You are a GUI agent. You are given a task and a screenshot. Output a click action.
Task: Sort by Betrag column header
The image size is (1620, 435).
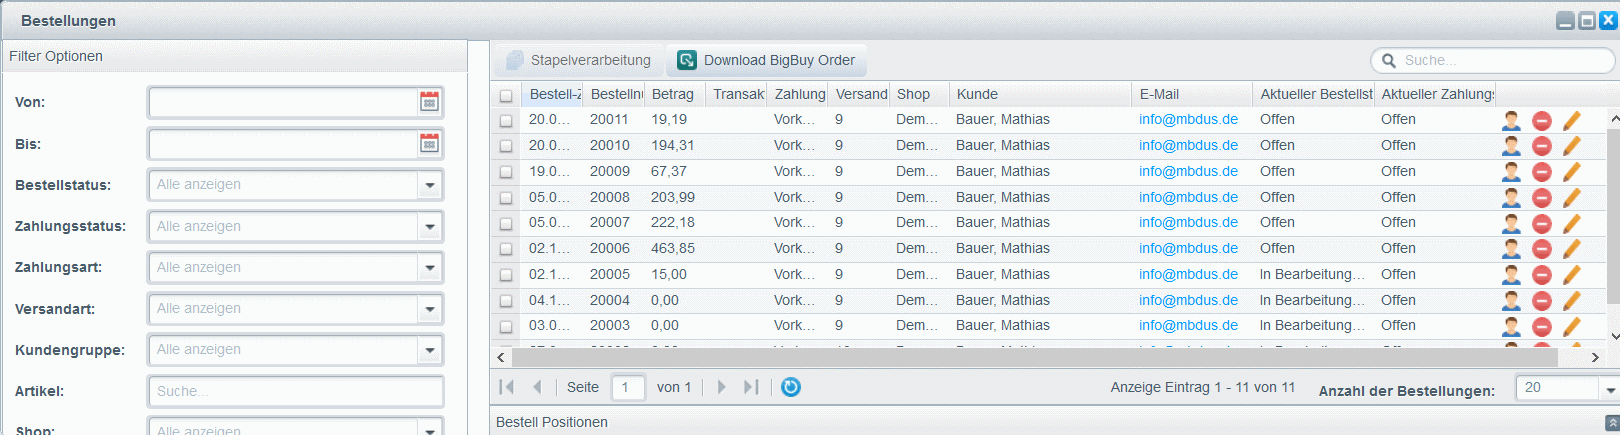[x=672, y=94]
